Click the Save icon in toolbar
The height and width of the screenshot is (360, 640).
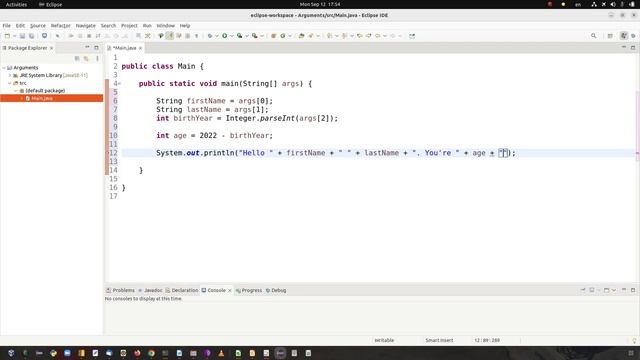(22, 36)
